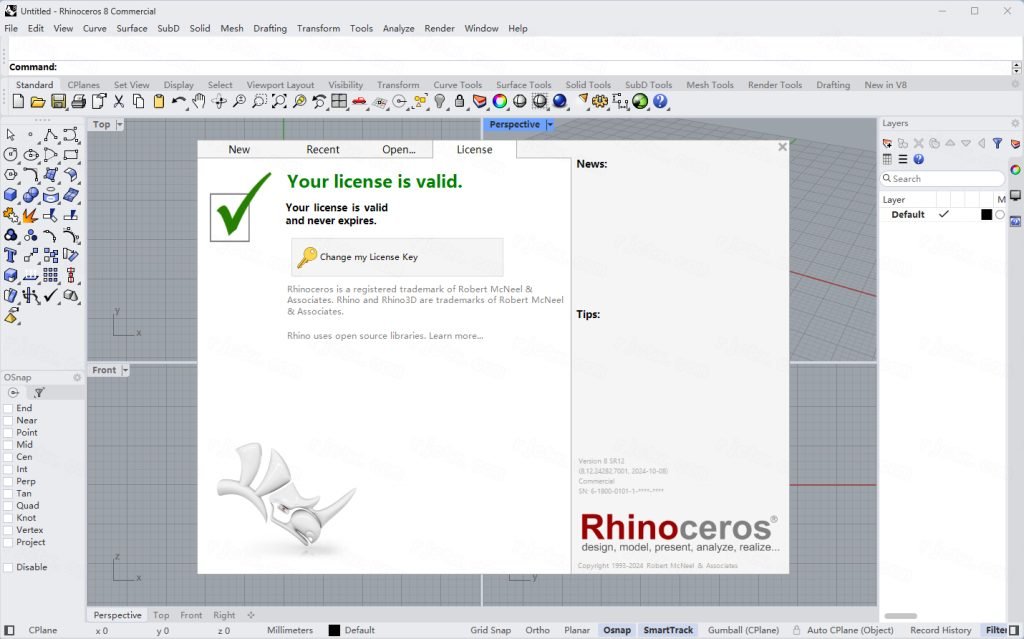Open the Analyze menu

click(x=398, y=28)
